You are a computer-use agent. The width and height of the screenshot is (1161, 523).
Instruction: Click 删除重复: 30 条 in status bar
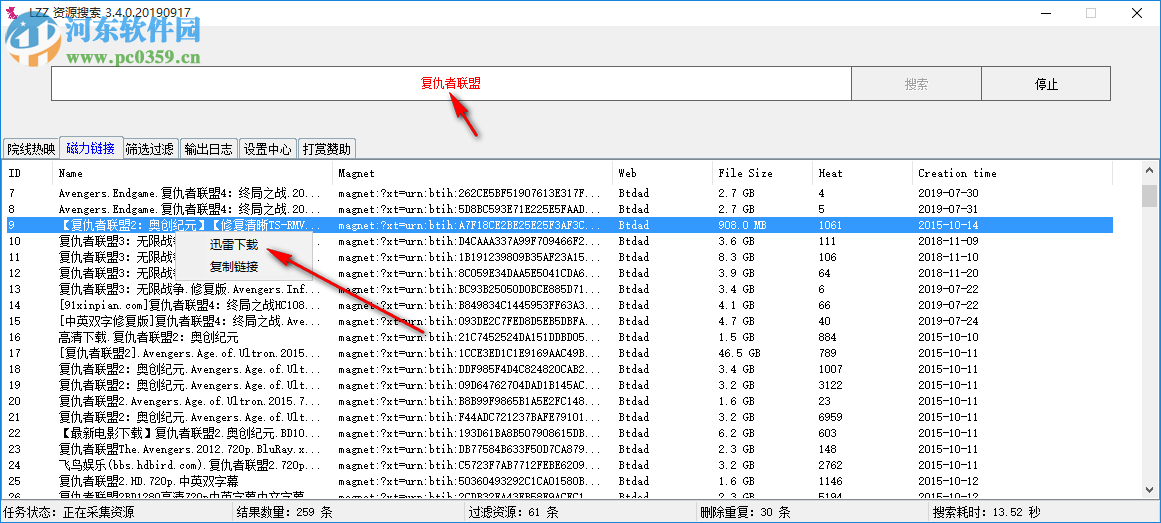[746, 512]
